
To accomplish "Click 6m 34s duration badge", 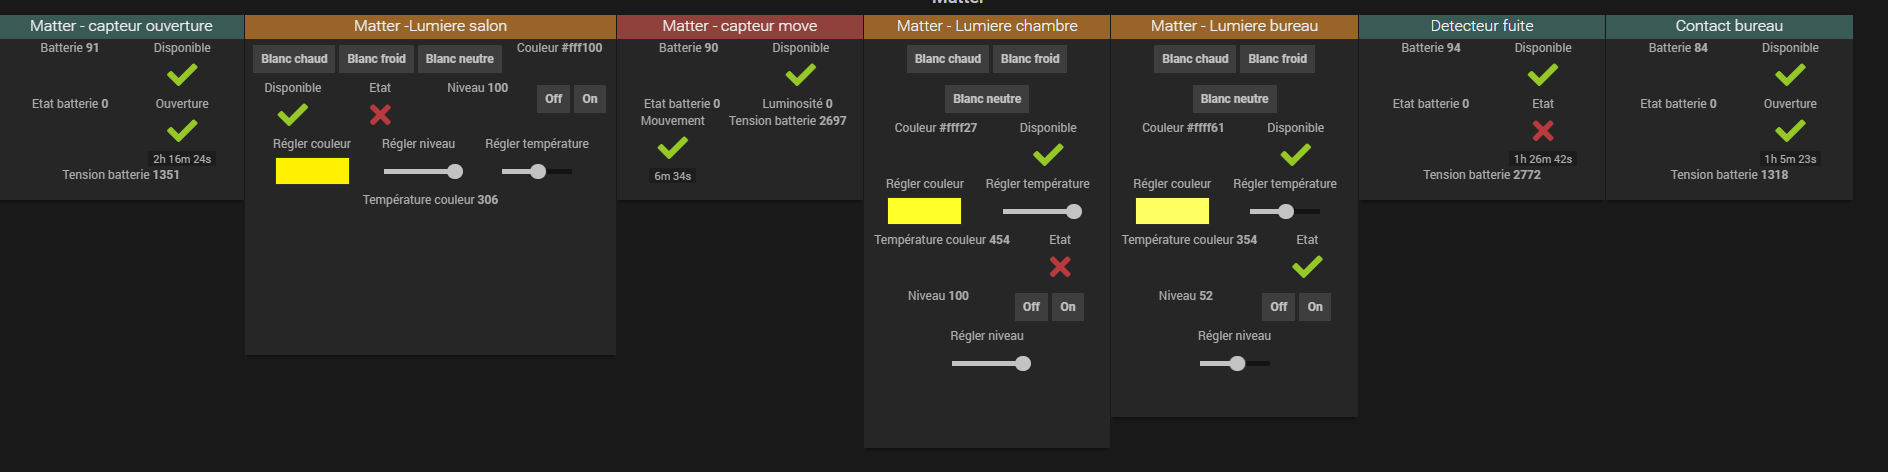I will pos(673,176).
